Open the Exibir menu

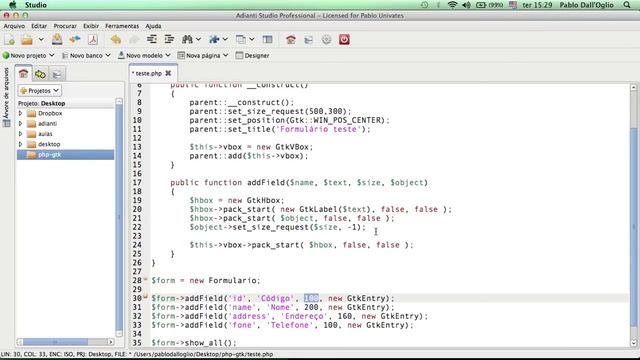[x=91, y=26]
